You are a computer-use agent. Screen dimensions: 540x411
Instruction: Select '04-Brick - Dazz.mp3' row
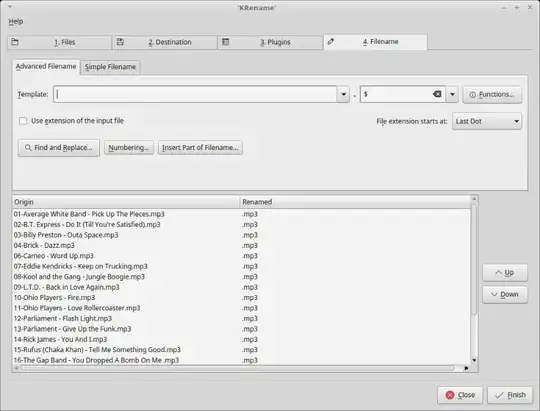pos(241,245)
